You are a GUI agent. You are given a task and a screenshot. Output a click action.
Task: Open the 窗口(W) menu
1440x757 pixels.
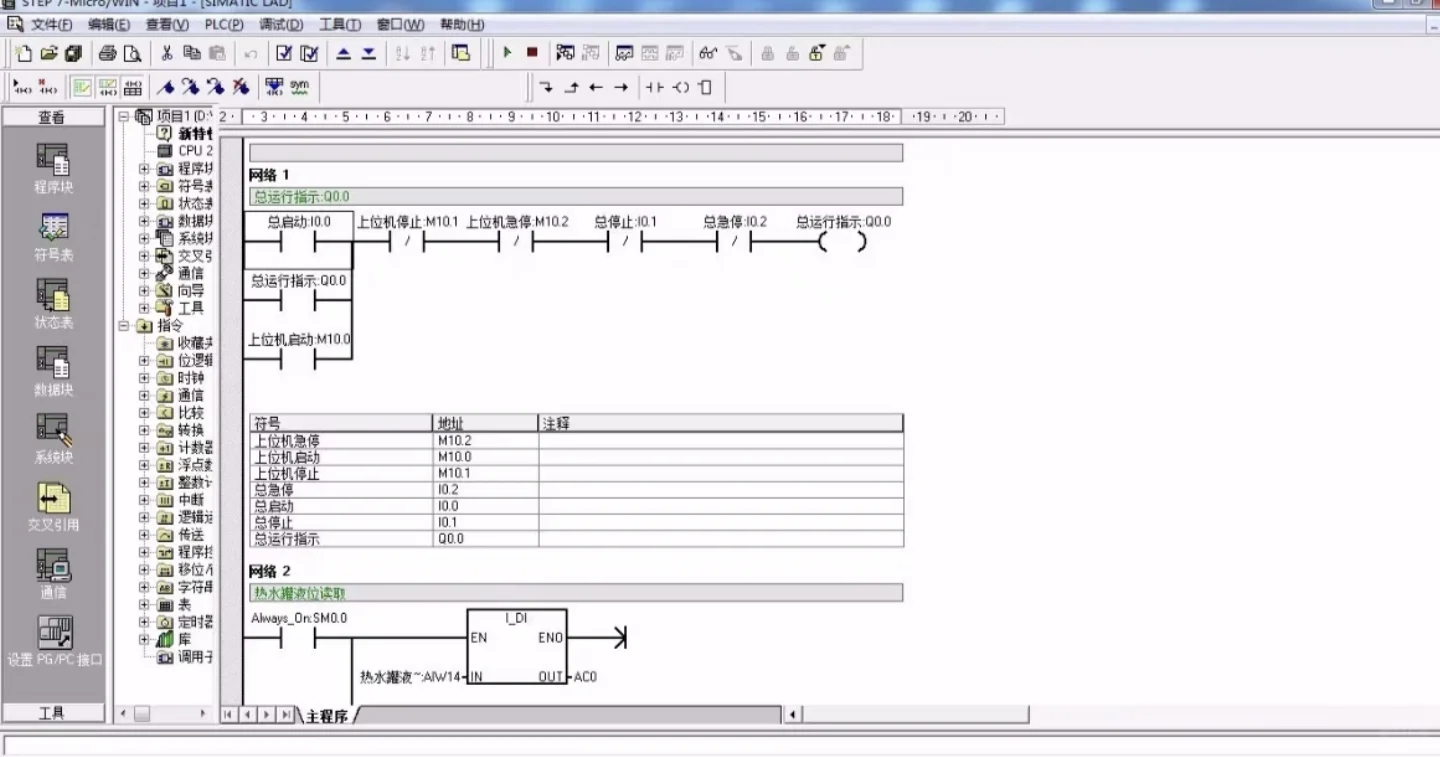coord(400,24)
